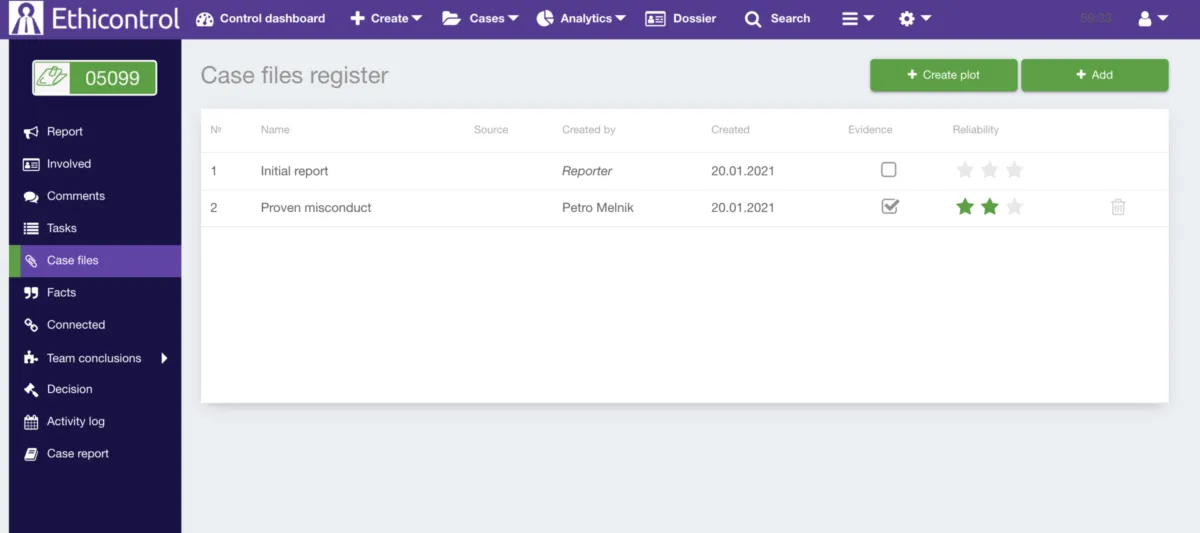This screenshot has width=1200, height=533.
Task: Sort by the Name column header
Action: (x=275, y=130)
